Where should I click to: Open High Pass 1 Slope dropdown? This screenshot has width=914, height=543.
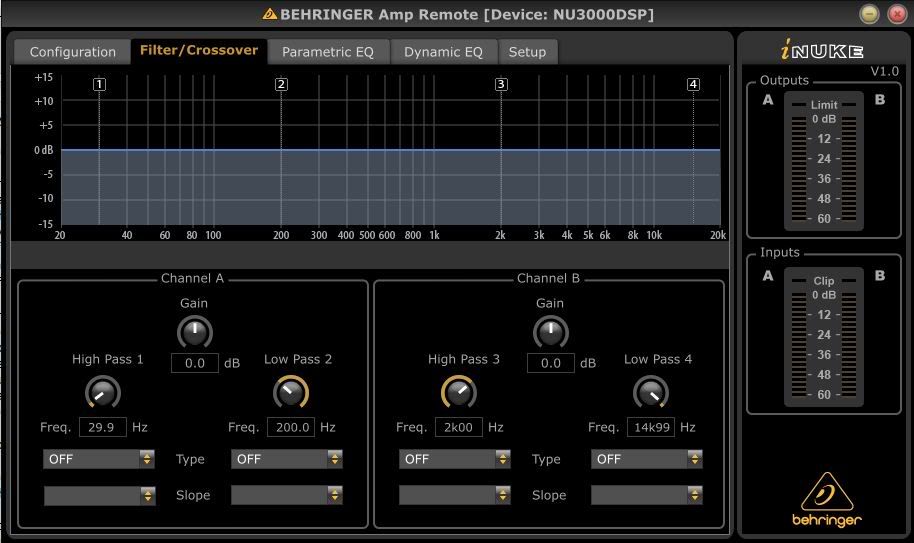[x=100, y=496]
